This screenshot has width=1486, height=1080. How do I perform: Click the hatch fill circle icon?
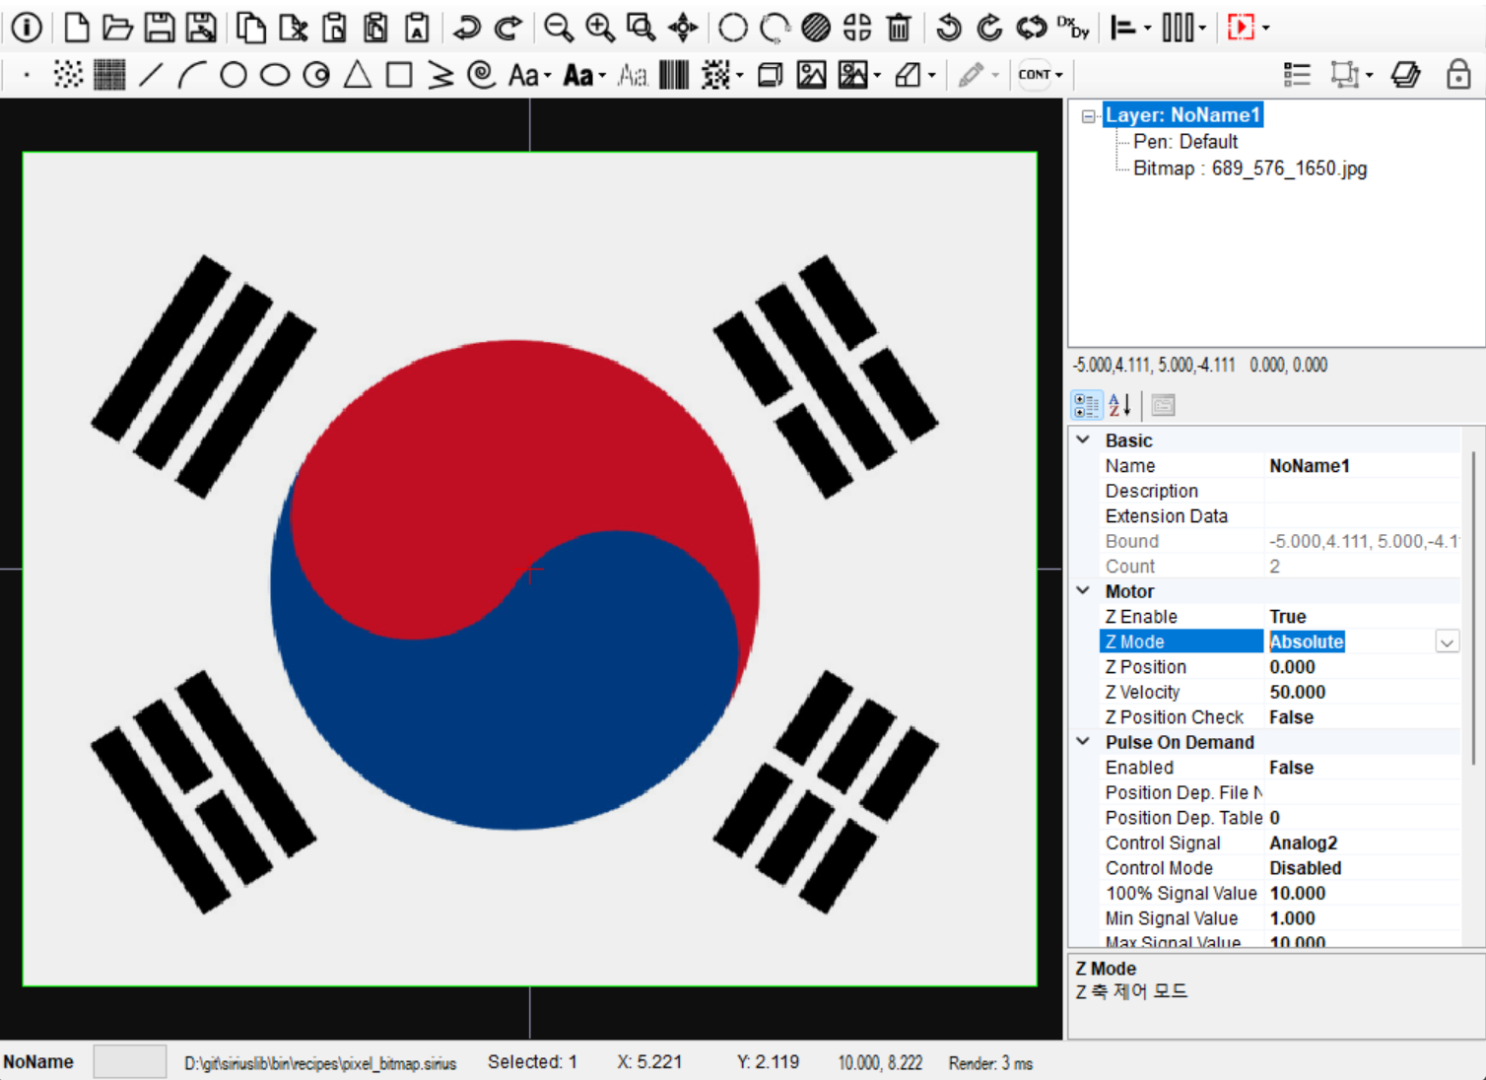(816, 28)
